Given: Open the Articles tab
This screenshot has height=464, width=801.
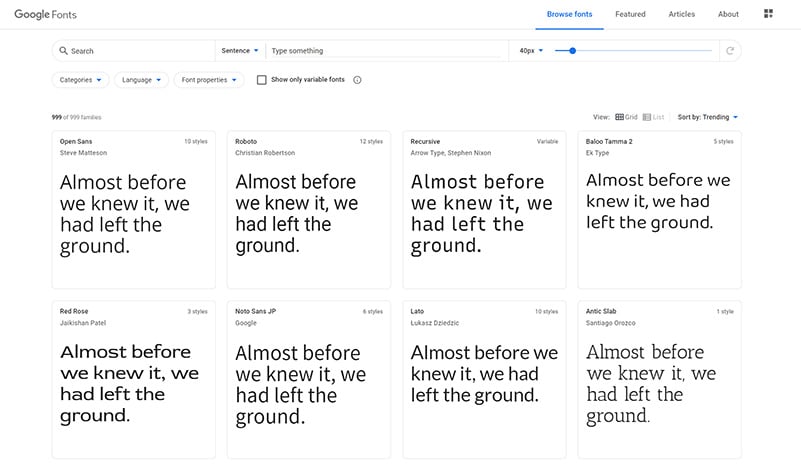Looking at the screenshot, I should click(682, 14).
